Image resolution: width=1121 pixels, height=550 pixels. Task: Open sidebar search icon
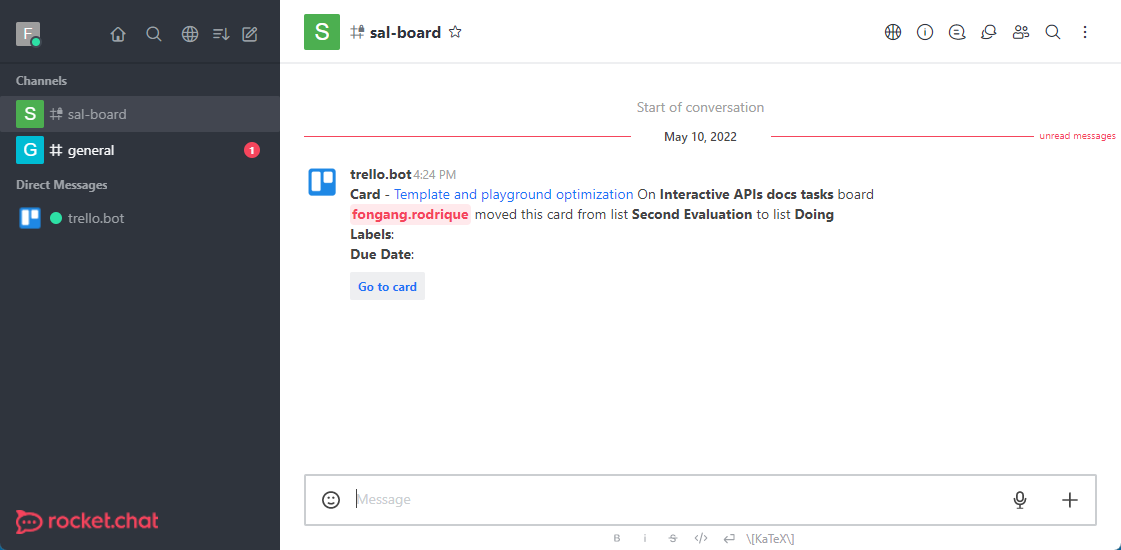(x=154, y=34)
